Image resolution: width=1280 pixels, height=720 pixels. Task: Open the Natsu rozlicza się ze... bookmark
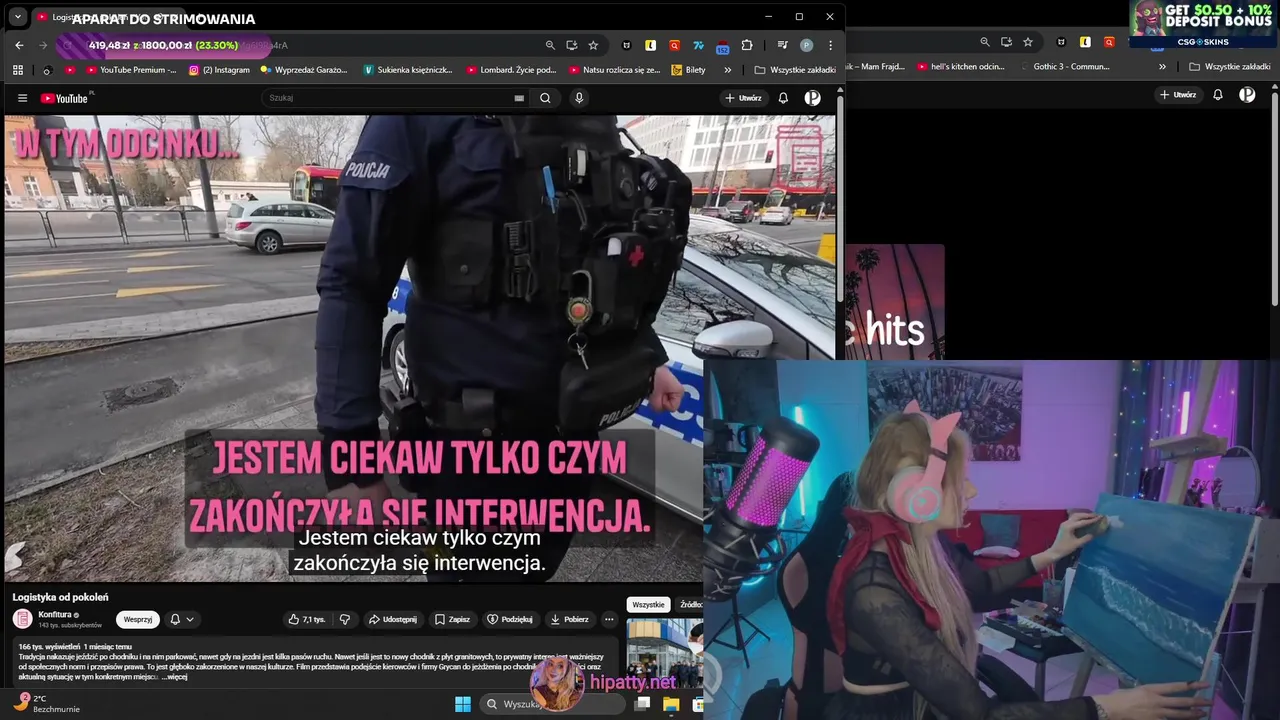pos(615,70)
